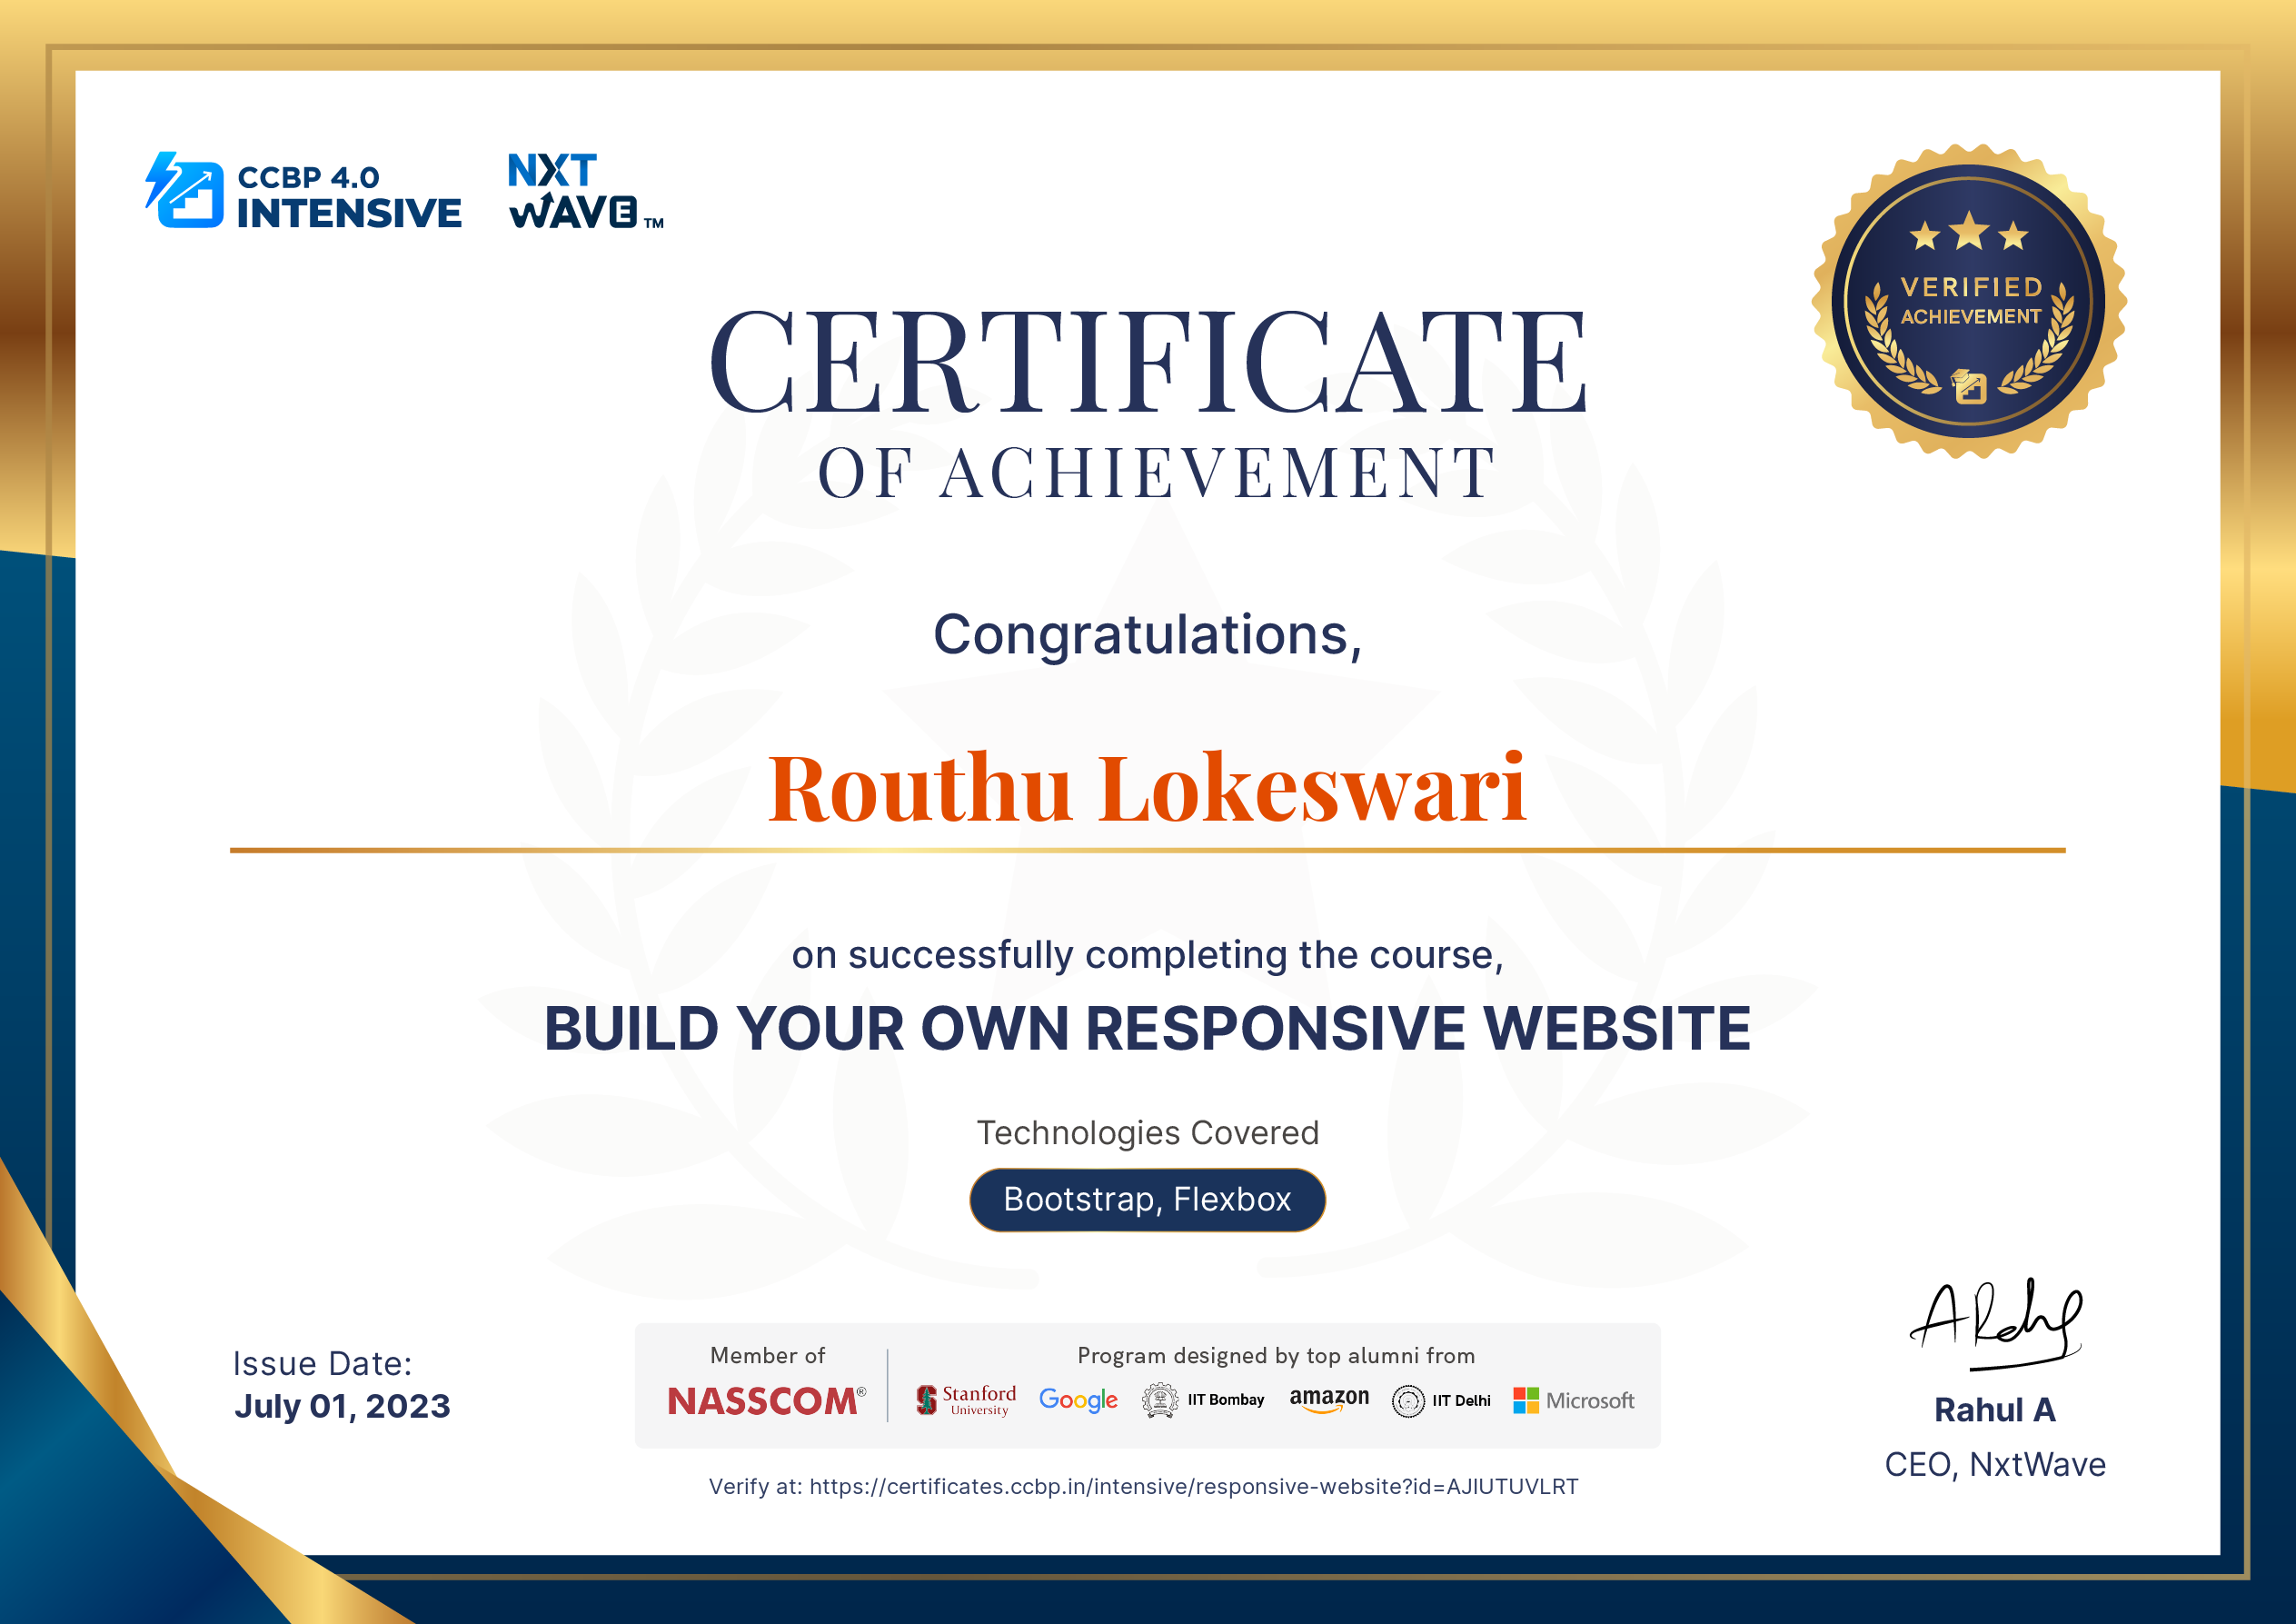
Task: Click the Bootstrap, Flexbox technologies pill
Action: [1146, 1200]
